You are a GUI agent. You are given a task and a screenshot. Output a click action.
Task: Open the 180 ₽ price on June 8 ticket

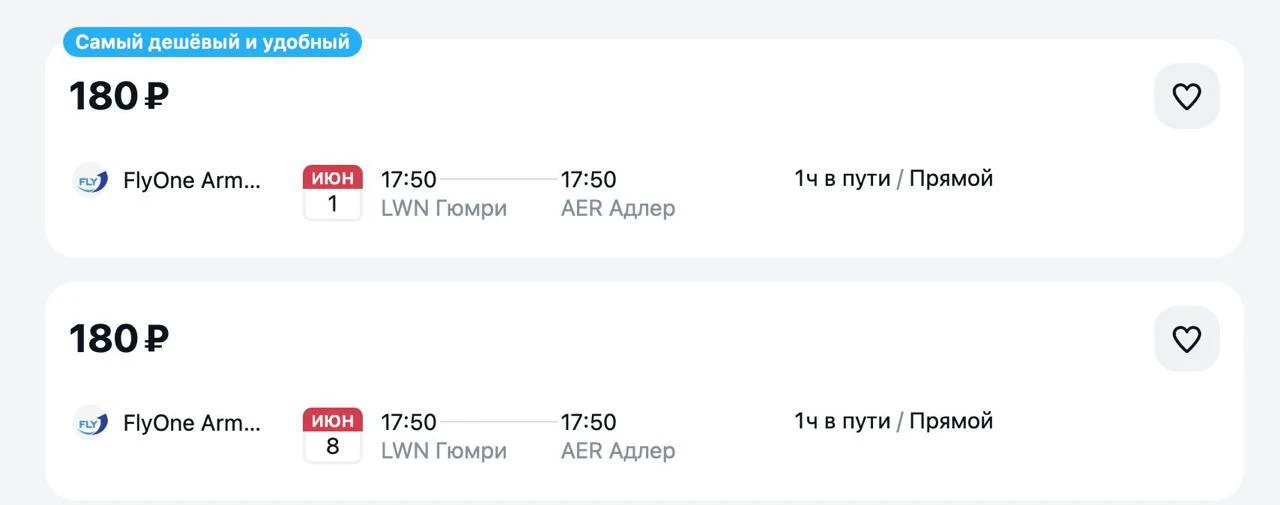pyautogui.click(x=118, y=339)
